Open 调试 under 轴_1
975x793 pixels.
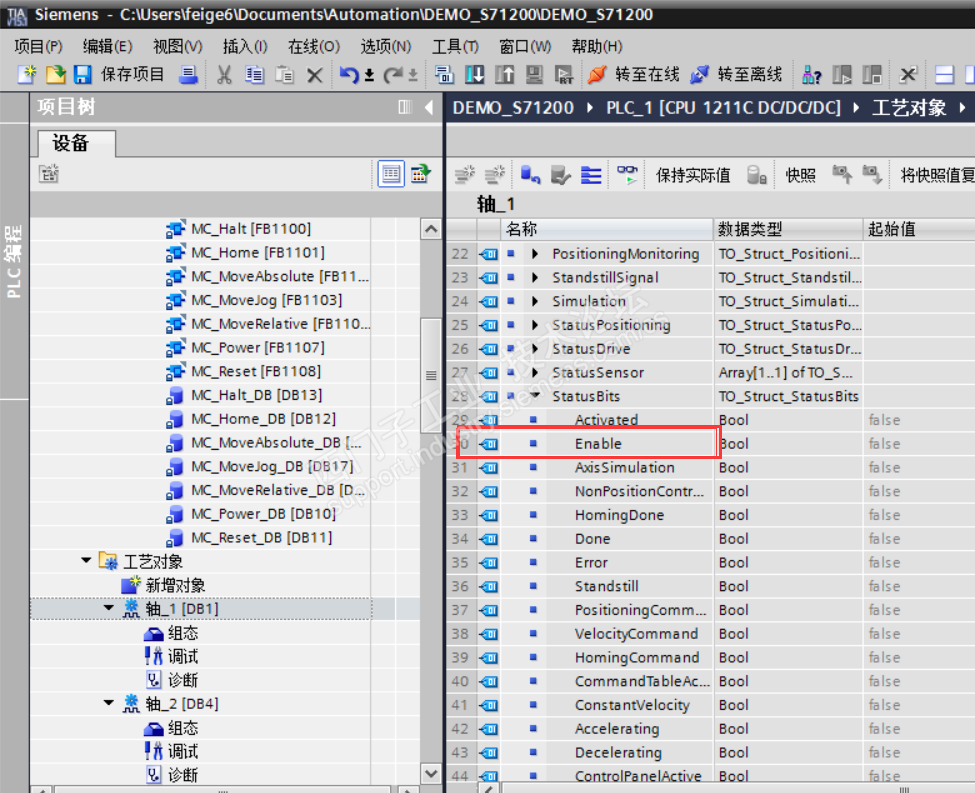pos(183,657)
